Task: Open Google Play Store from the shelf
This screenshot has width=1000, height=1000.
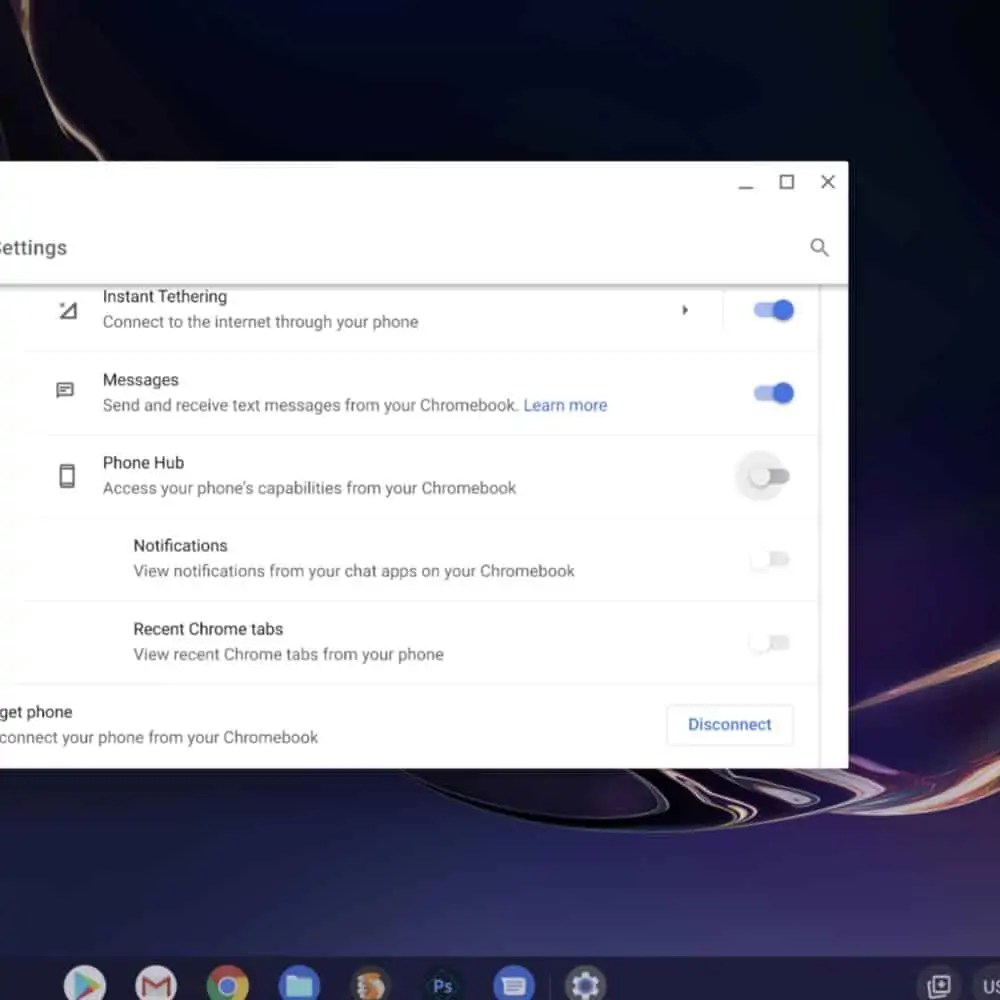Action: [x=85, y=982]
